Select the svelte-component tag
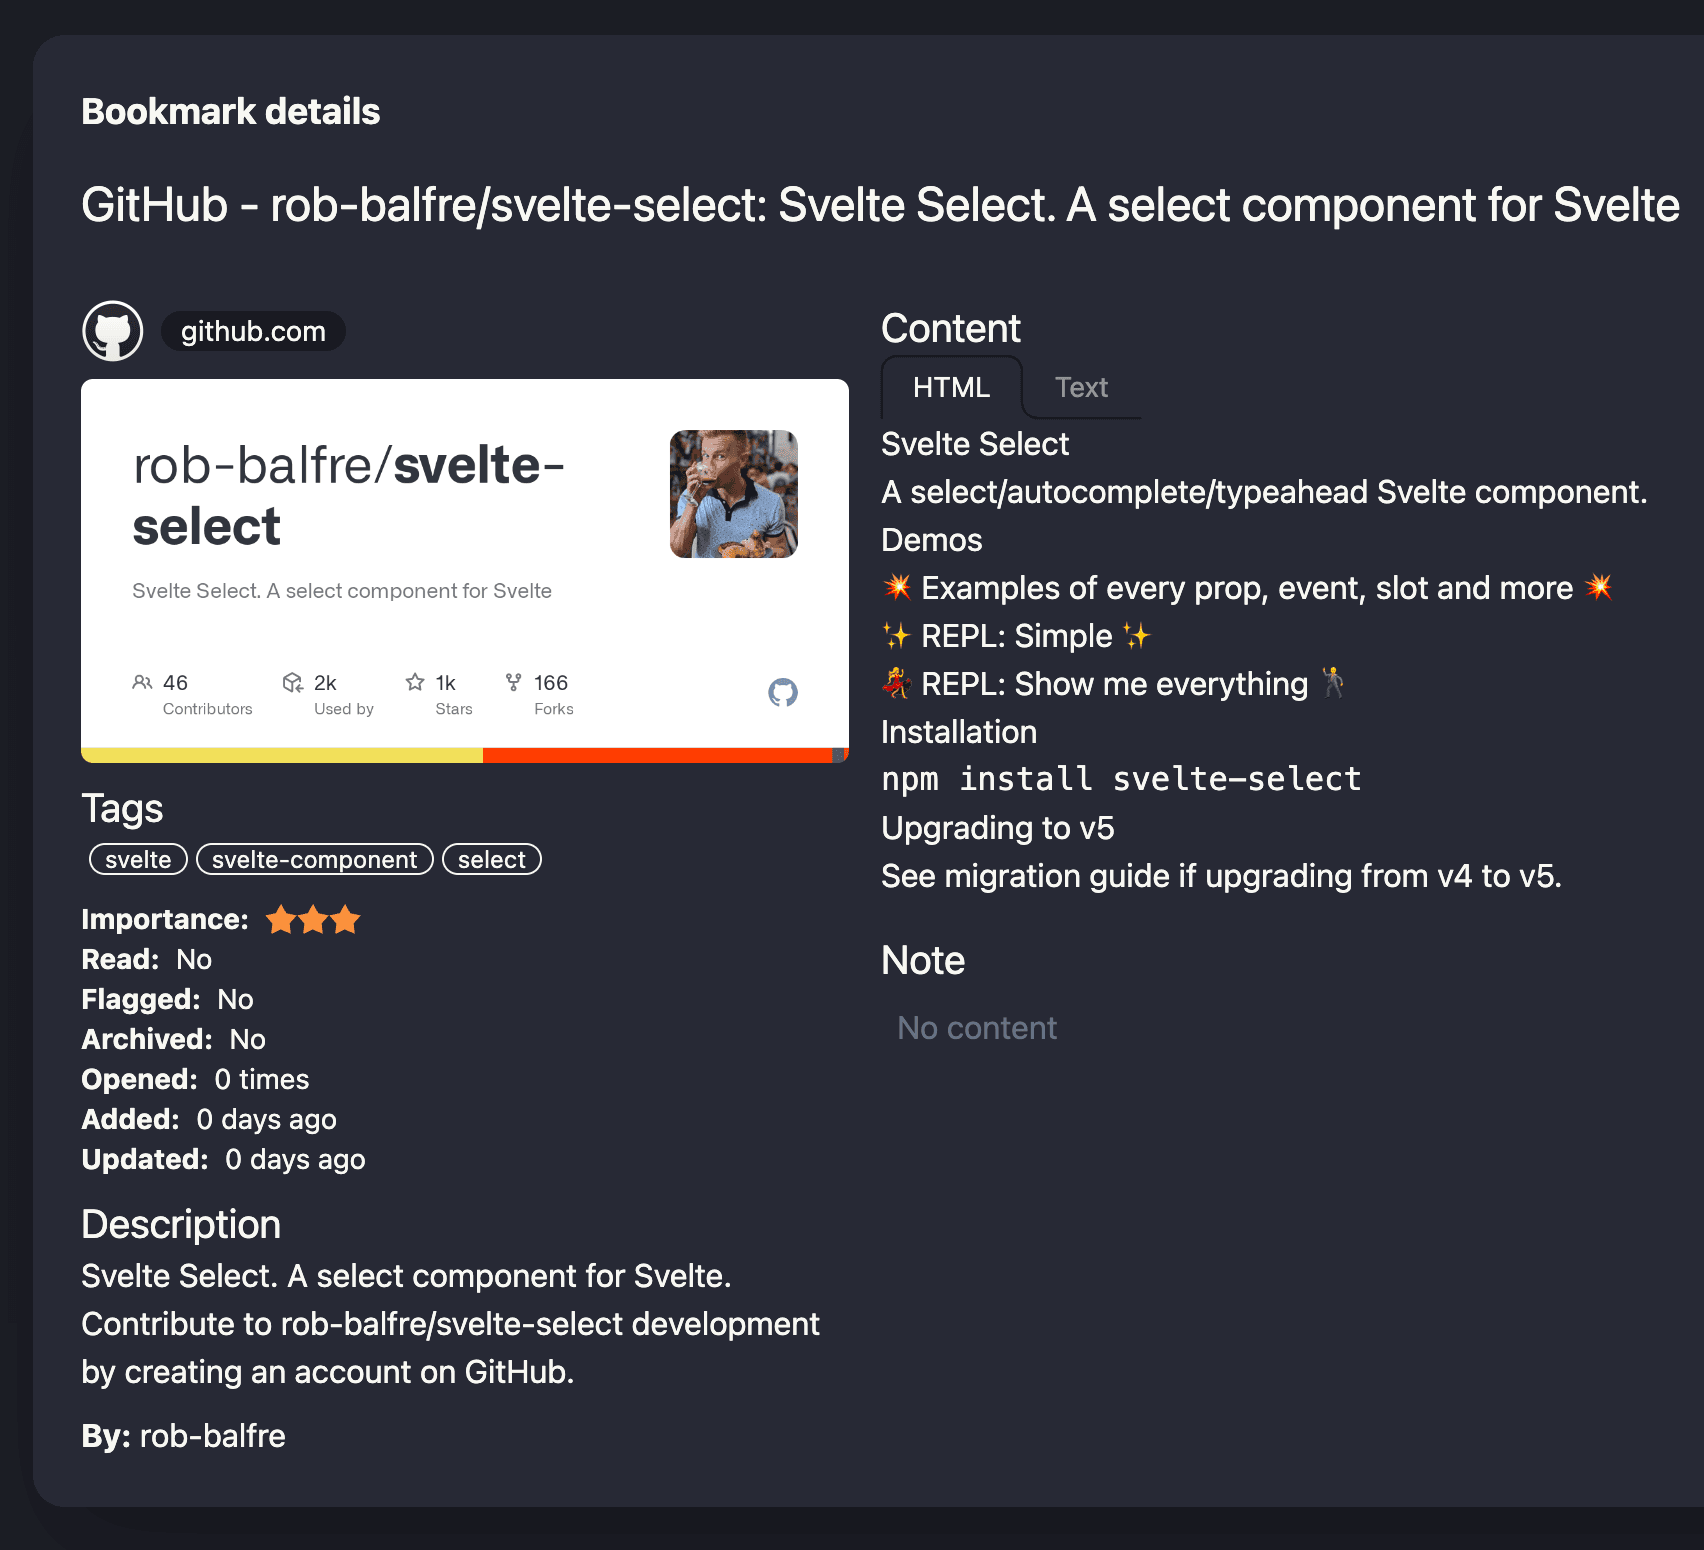The image size is (1704, 1550). click(314, 860)
